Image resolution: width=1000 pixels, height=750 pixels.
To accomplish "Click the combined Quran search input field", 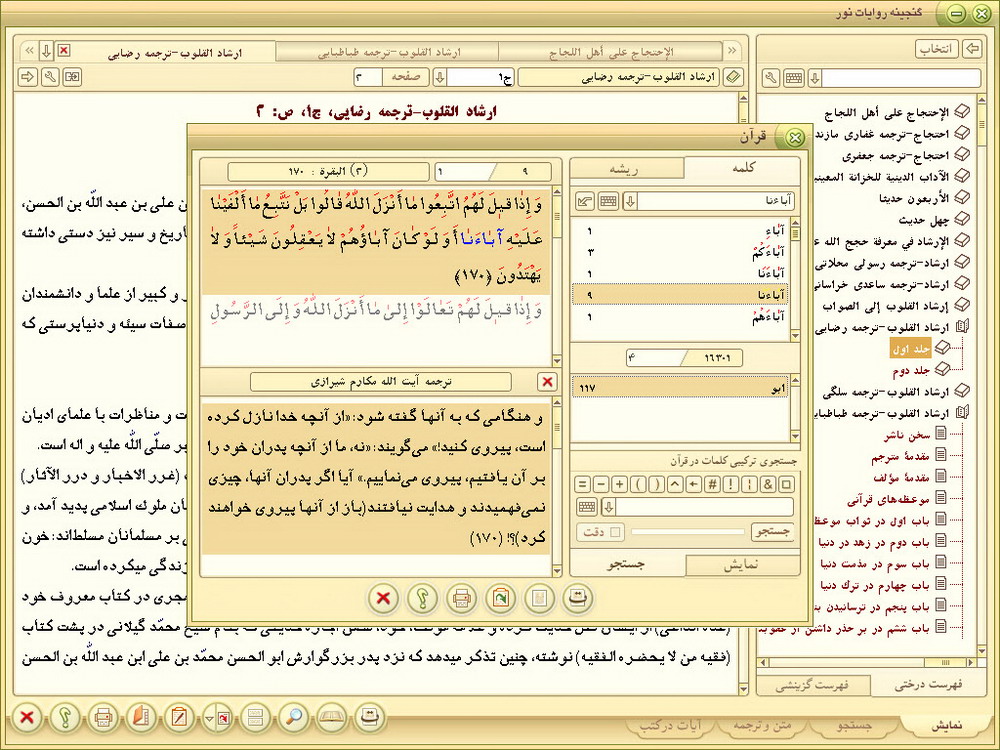I will tap(705, 507).
